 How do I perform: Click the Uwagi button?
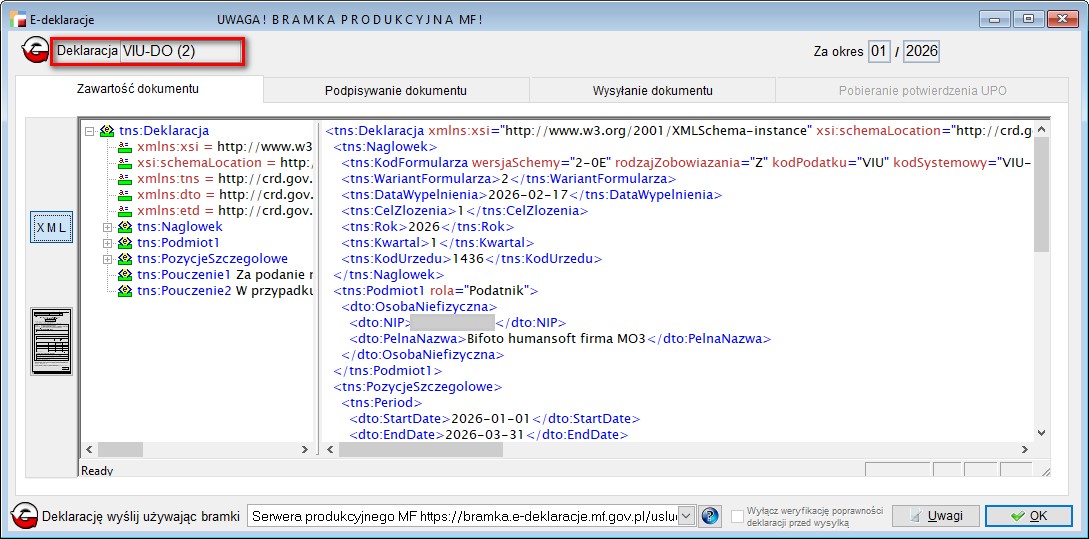tap(936, 516)
